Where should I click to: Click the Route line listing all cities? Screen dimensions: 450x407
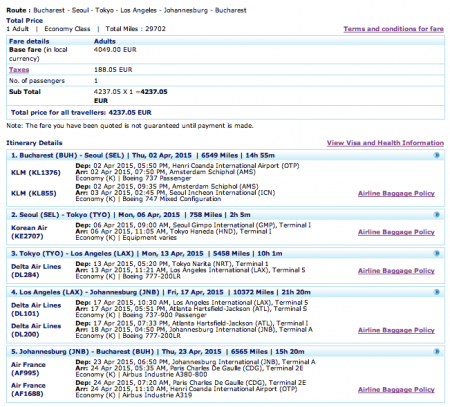(126, 10)
